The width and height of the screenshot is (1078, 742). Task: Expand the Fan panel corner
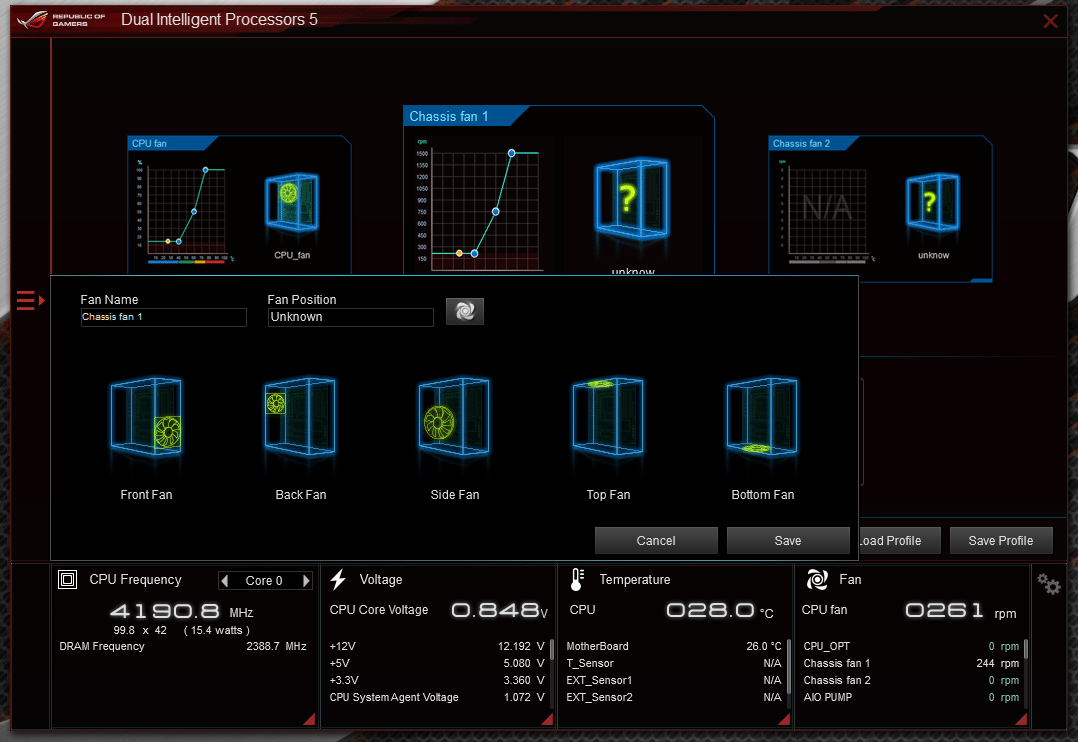coord(1022,719)
